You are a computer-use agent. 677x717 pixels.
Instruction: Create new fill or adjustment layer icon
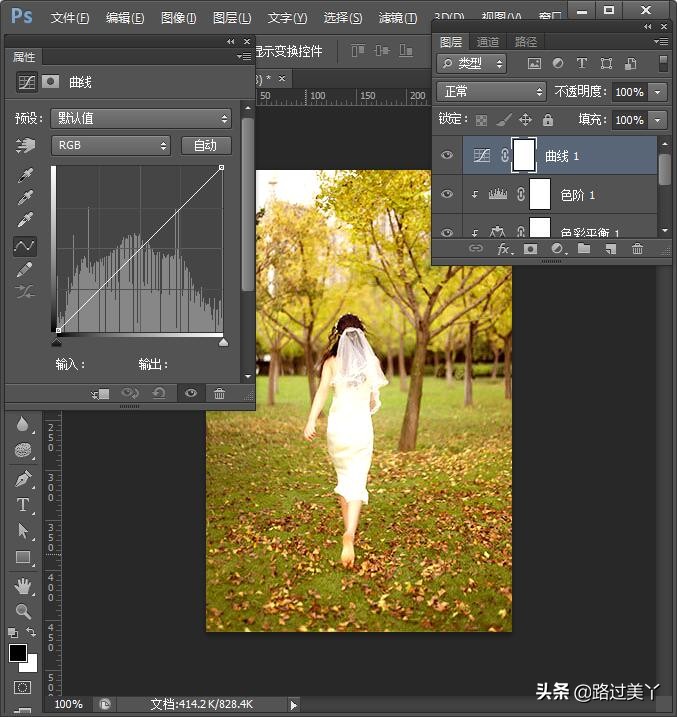tap(558, 249)
